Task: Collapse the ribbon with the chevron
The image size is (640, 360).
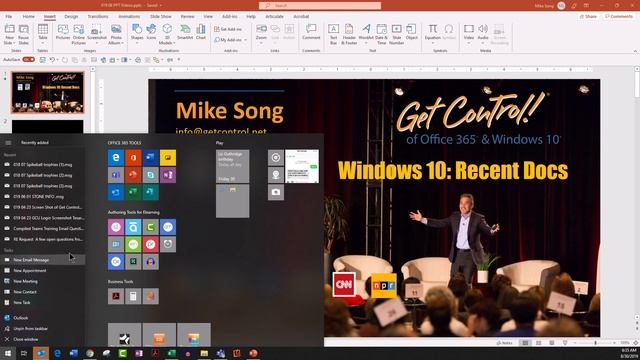Action: click(x=635, y=51)
